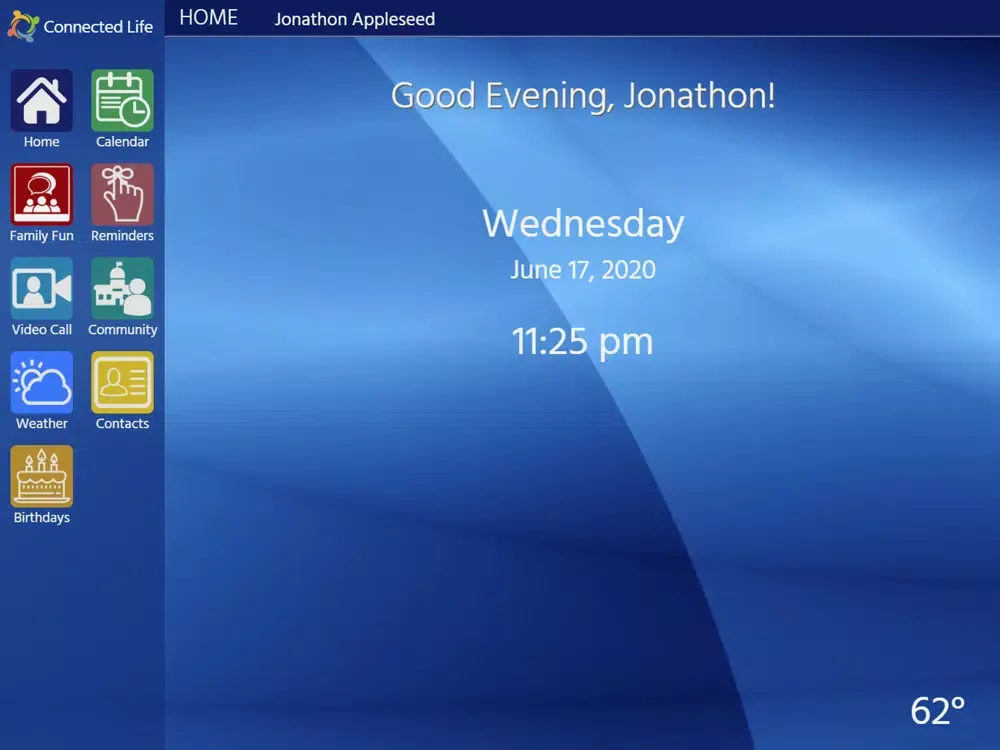Tap the 62° temperature reading
Viewport: 1000px width, 750px height.
937,710
